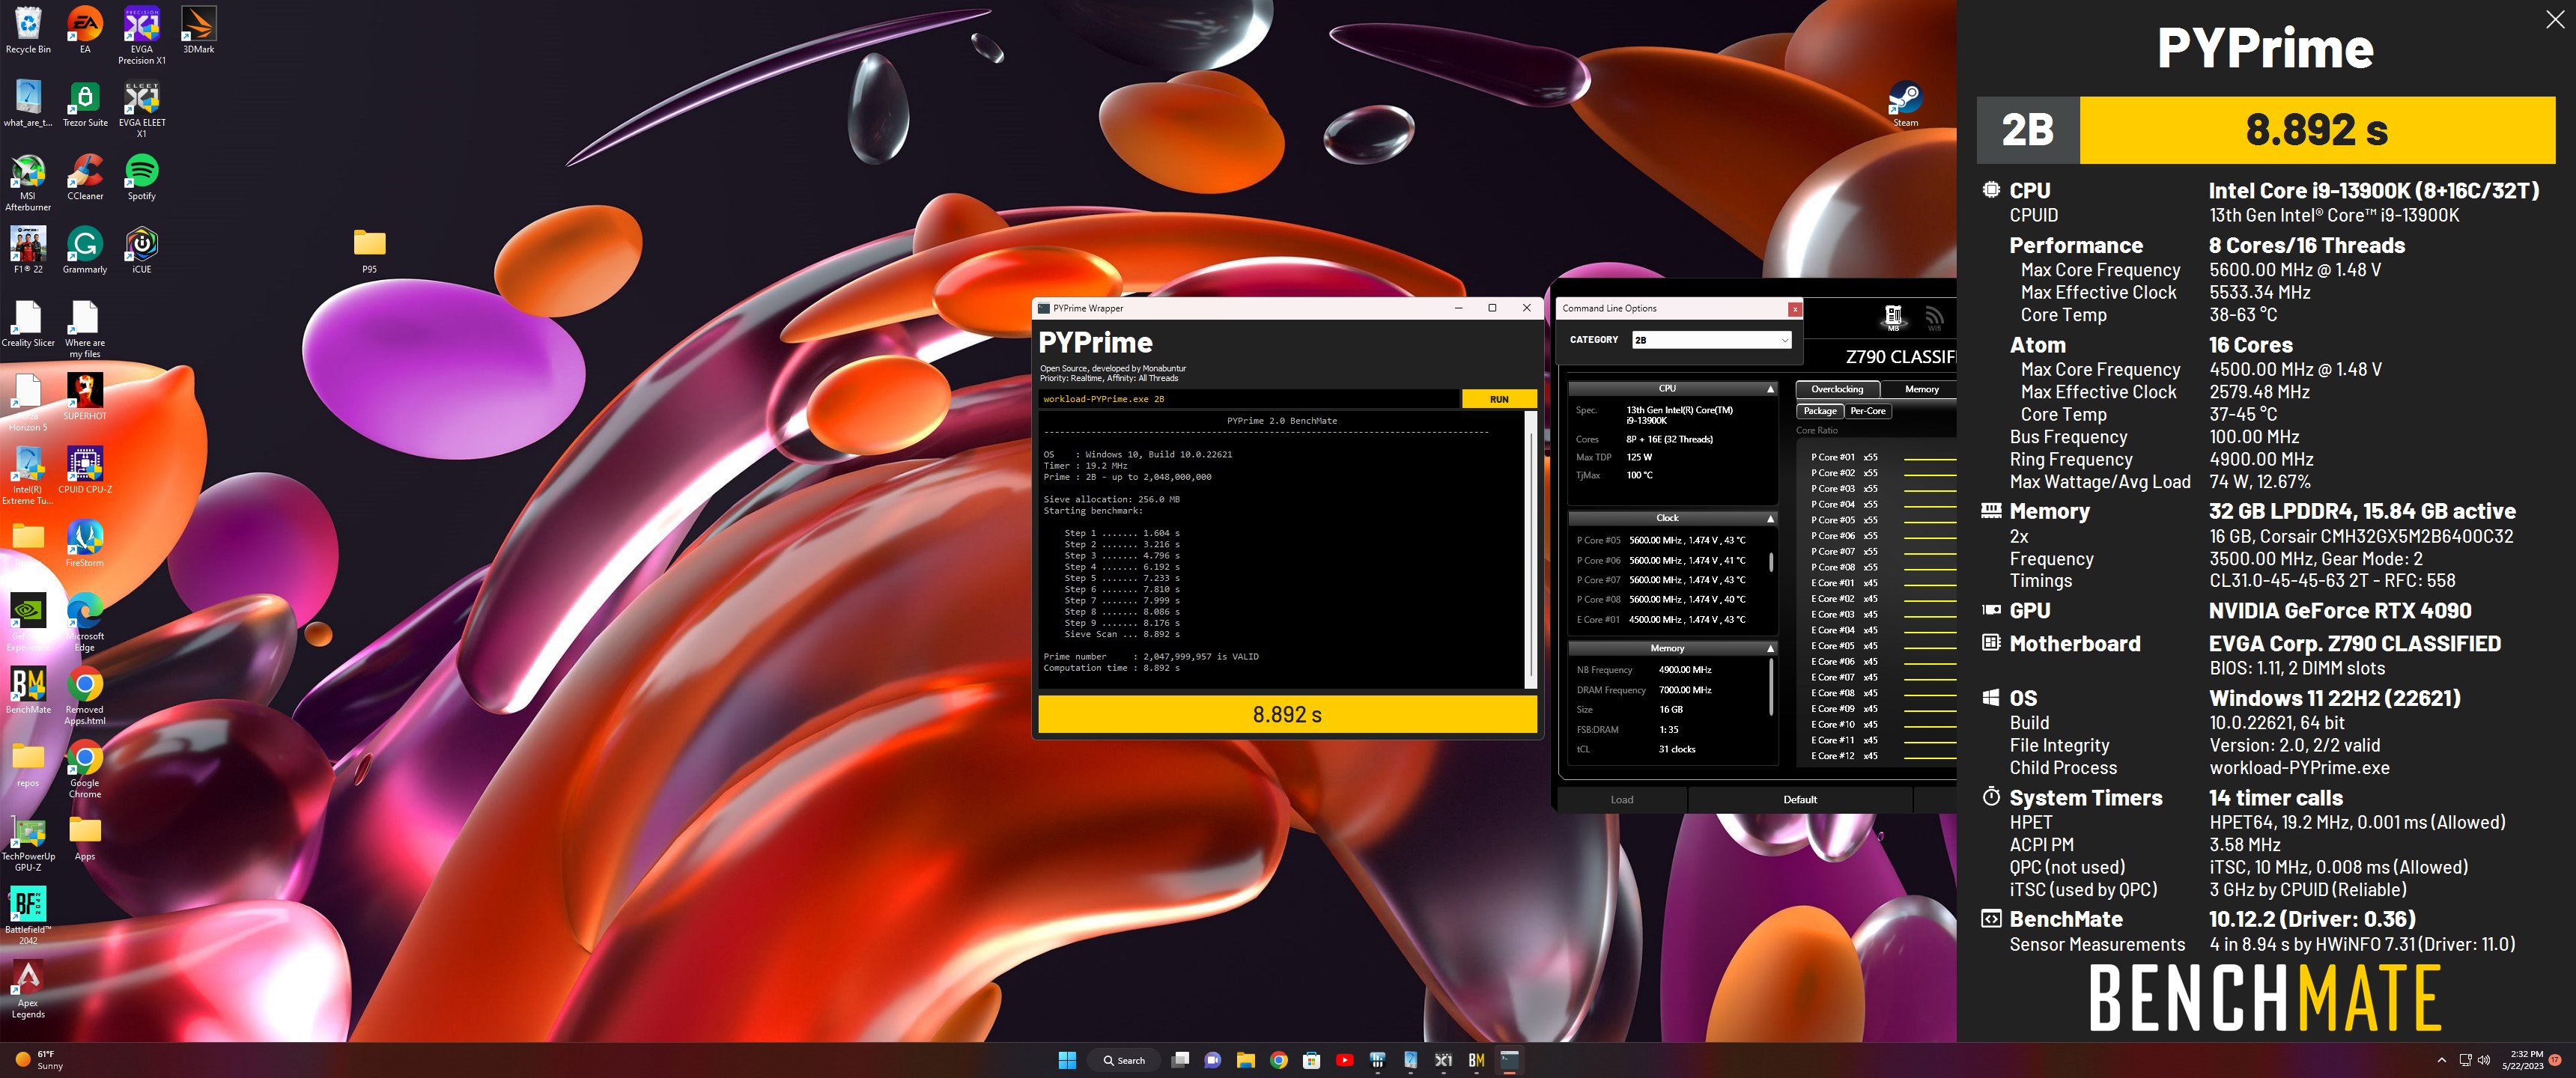Viewport: 2576px width, 1078px height.
Task: Open Microsoft Edge desktop shortcut
Action: (85, 621)
